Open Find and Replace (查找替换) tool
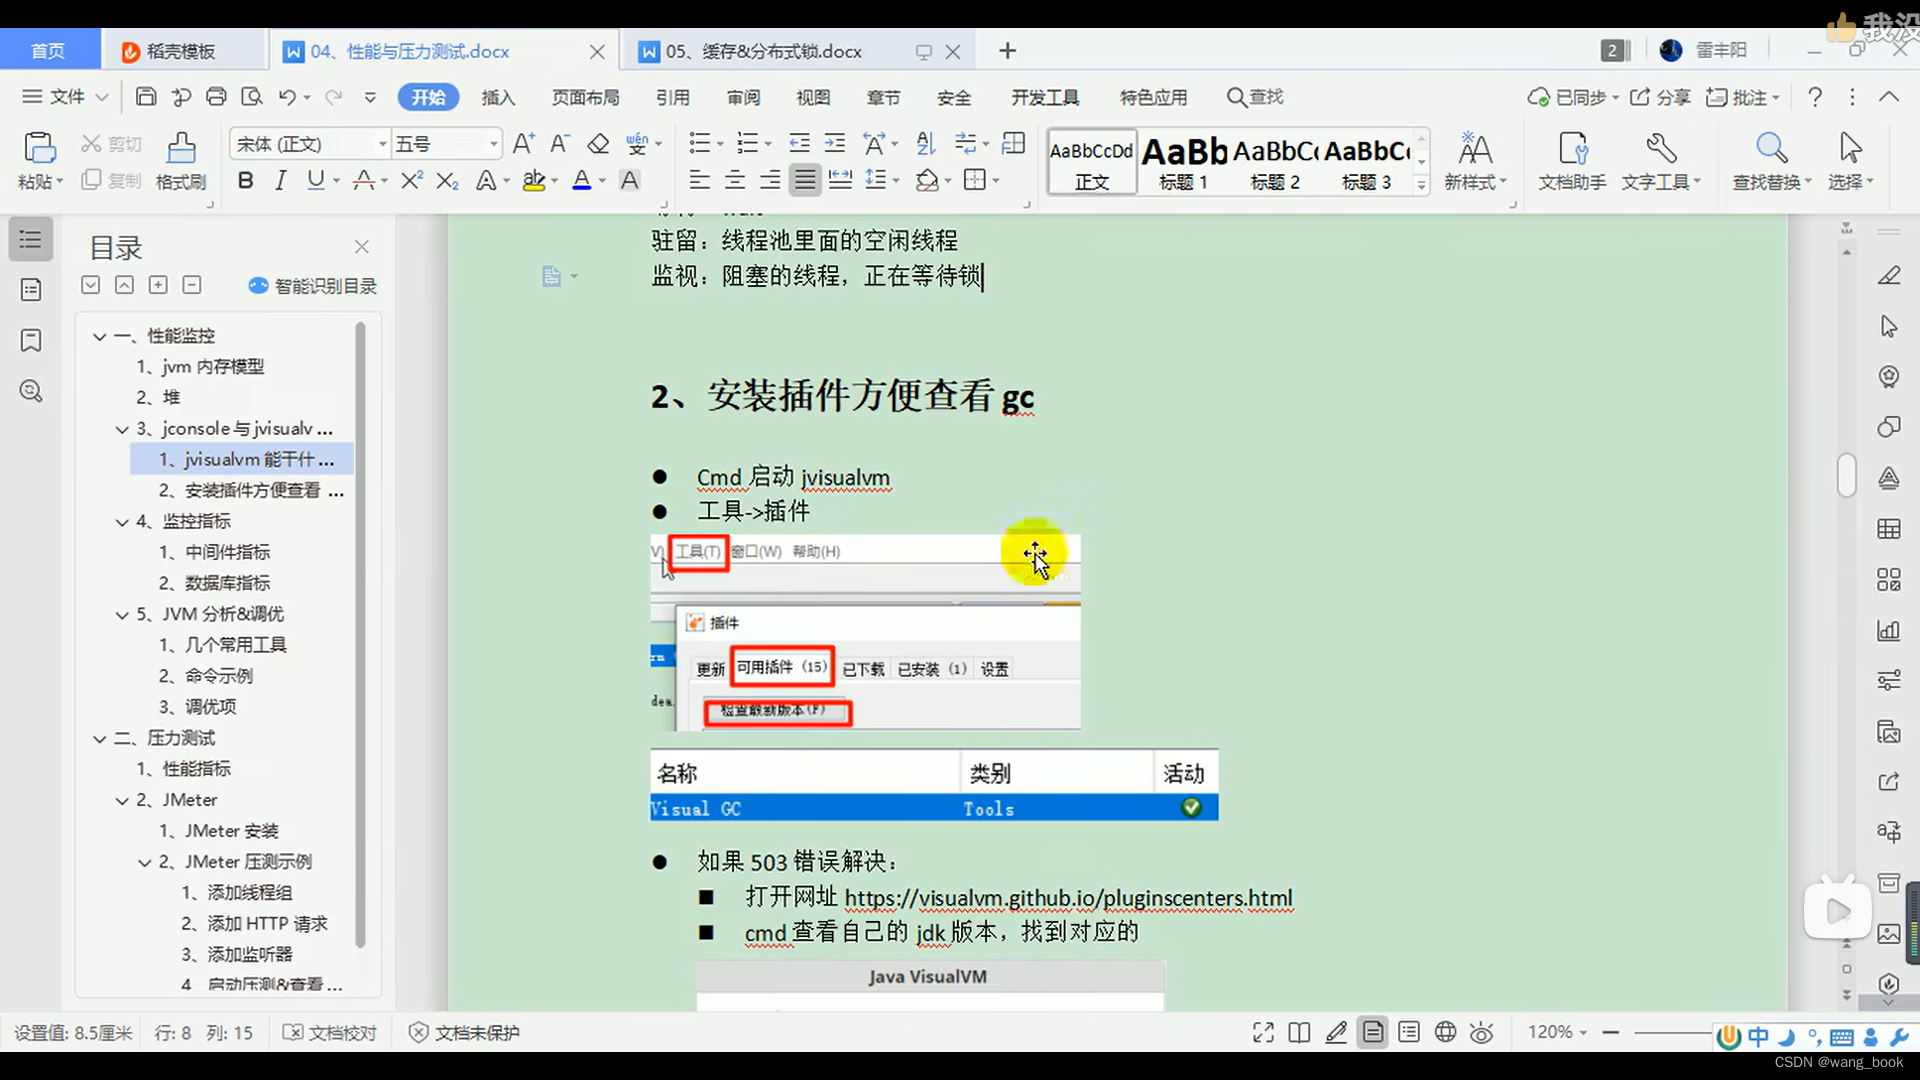The height and width of the screenshot is (1080, 1920). [1772, 160]
